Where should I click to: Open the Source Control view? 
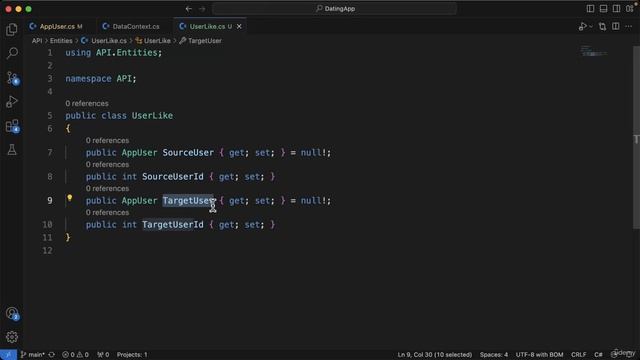pos(12,78)
